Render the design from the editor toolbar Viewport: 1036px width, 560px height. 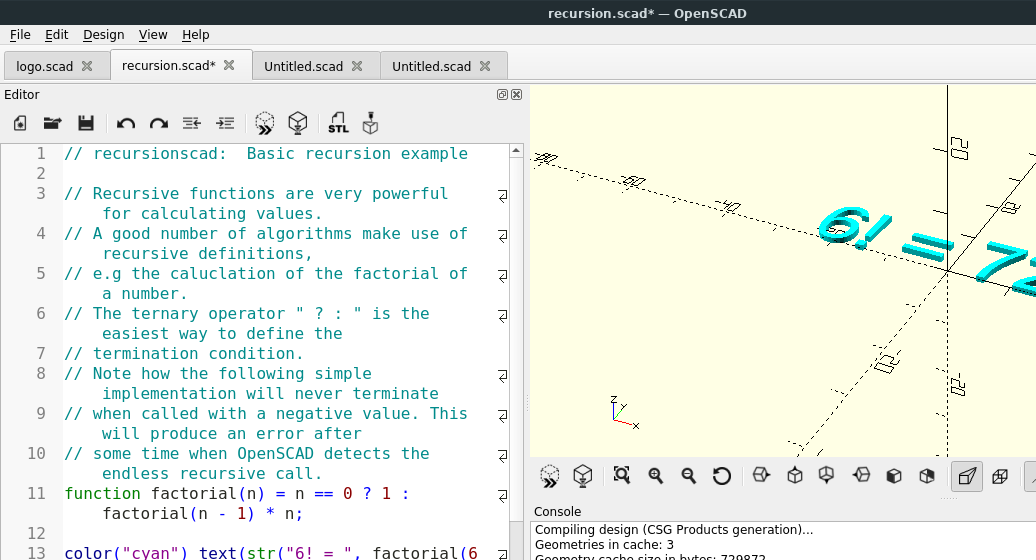[297, 123]
